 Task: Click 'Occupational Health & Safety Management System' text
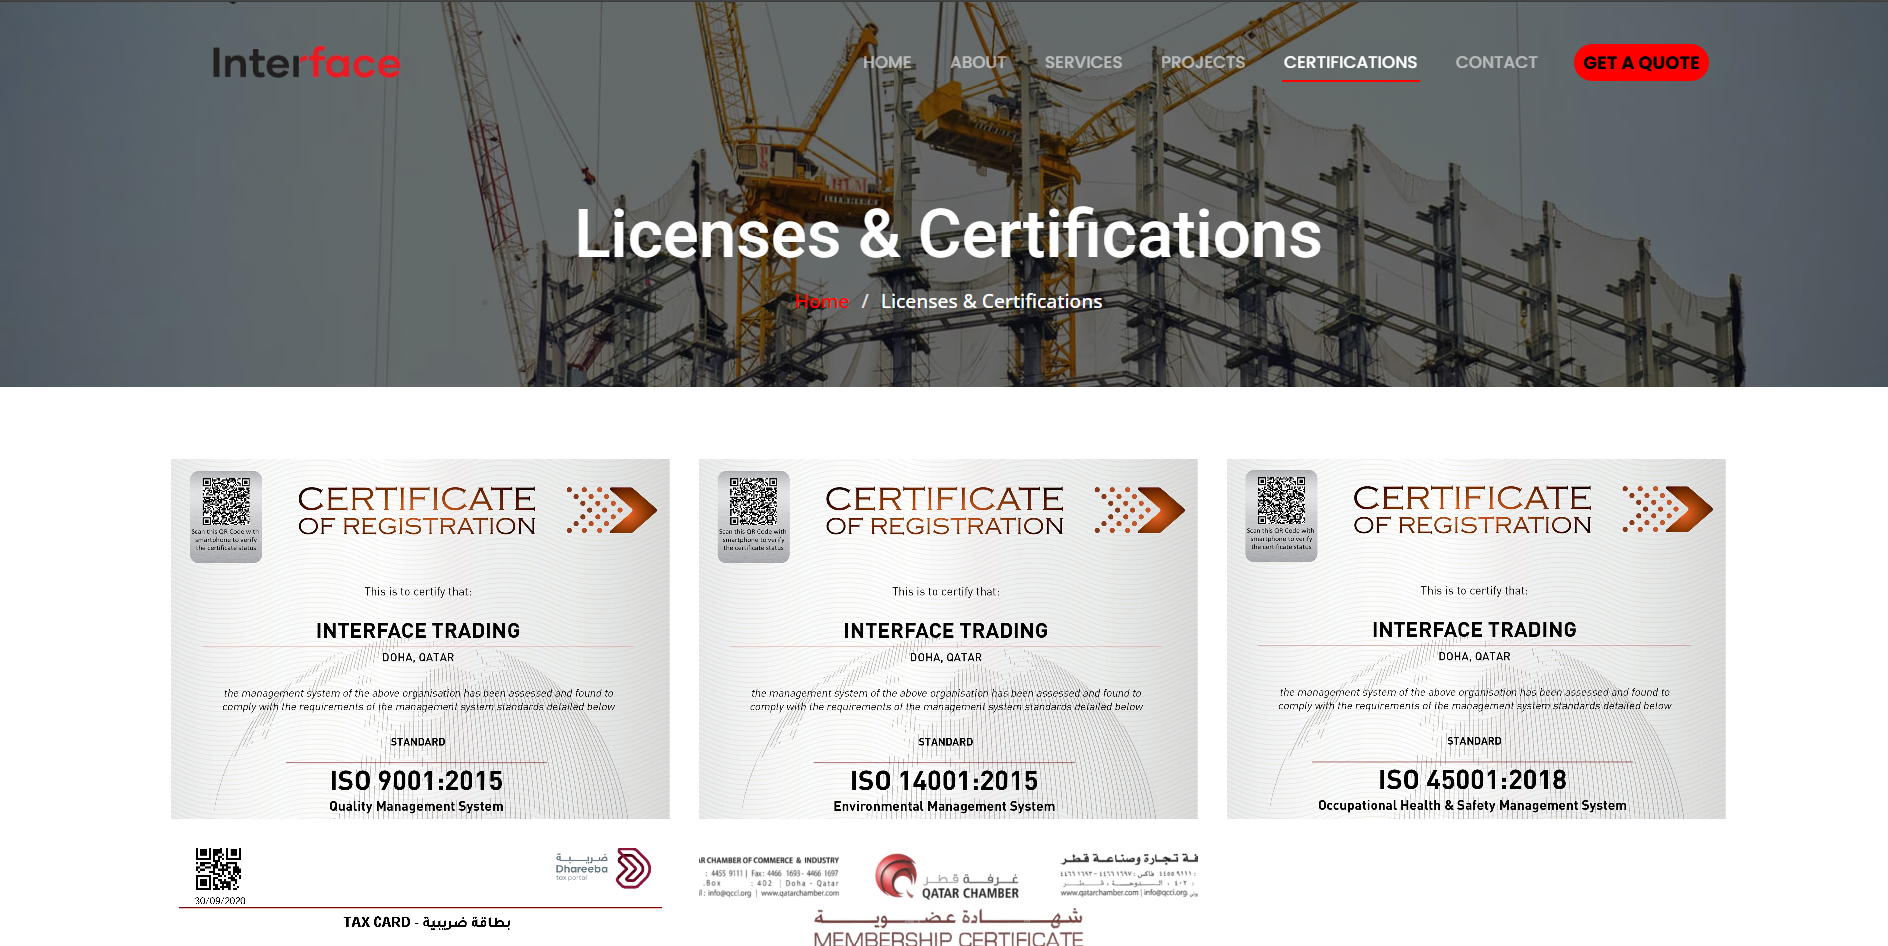tap(1472, 805)
